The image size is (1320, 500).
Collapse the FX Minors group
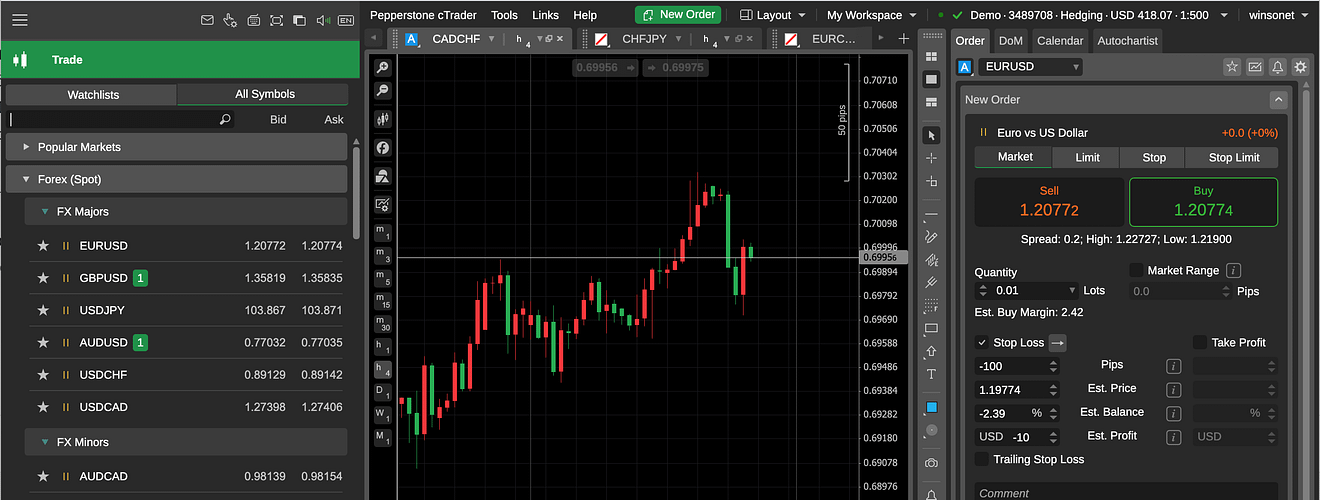pyautogui.click(x=186, y=442)
